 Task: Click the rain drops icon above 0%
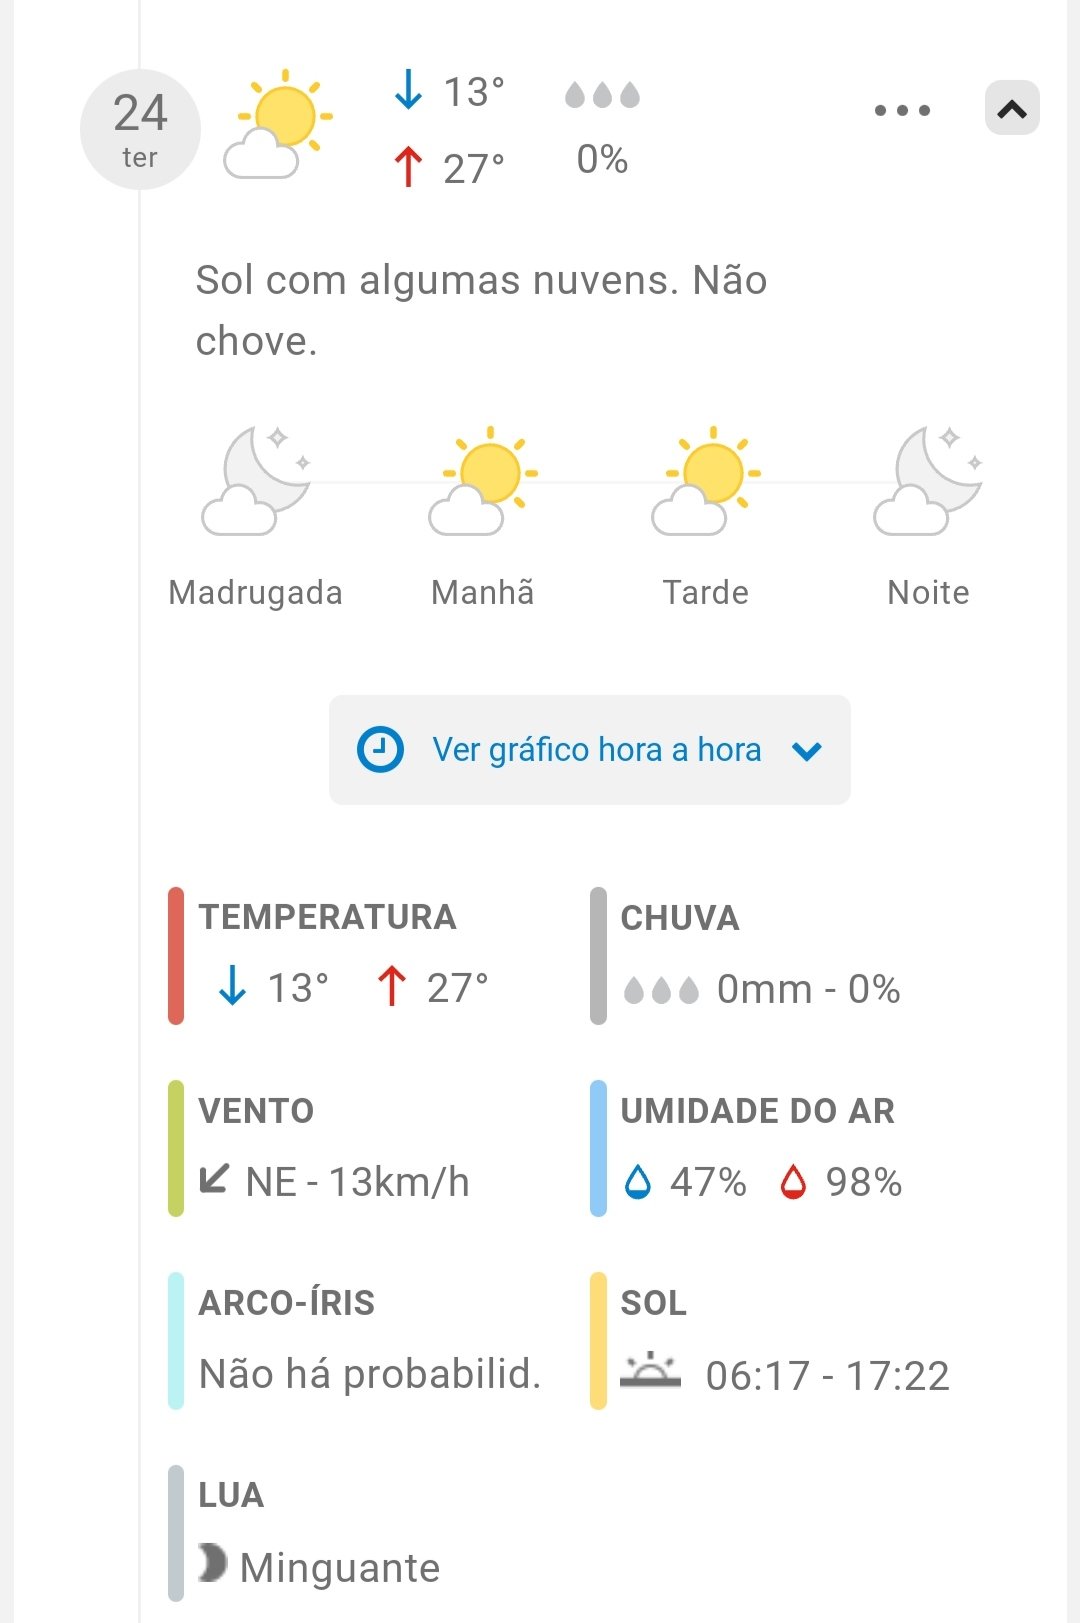pyautogui.click(x=602, y=95)
